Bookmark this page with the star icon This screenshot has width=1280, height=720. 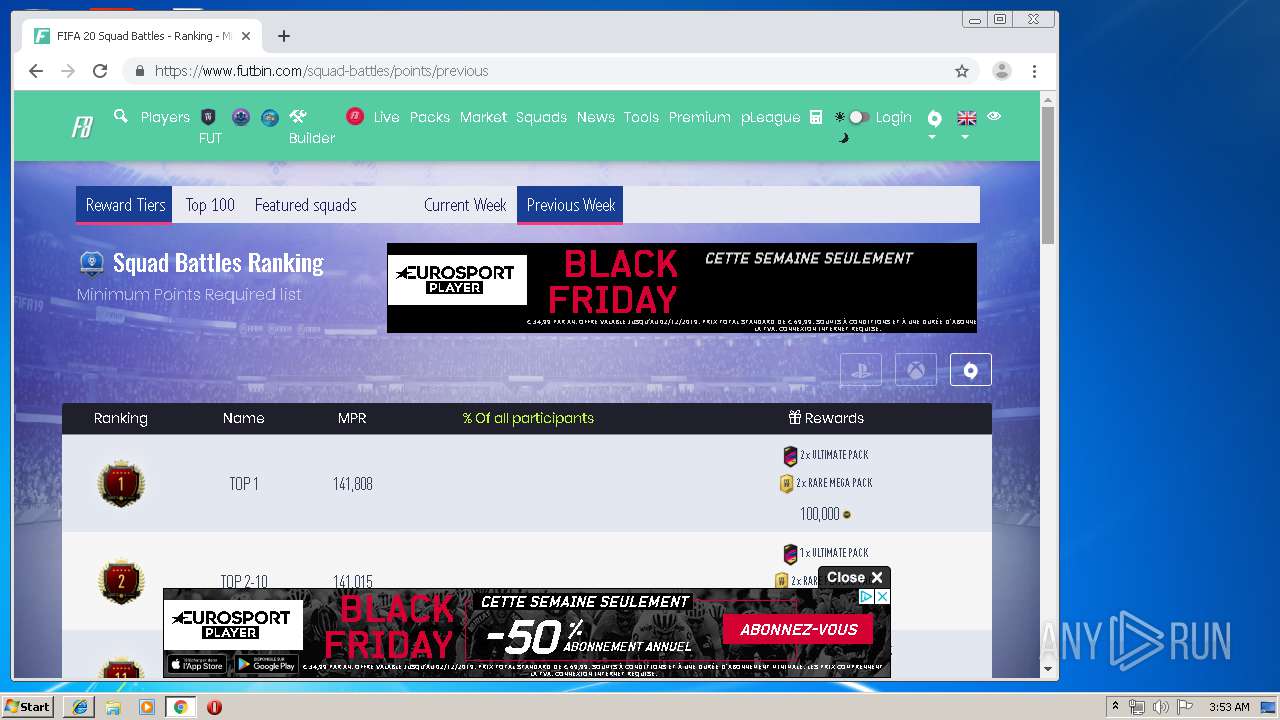pos(962,71)
